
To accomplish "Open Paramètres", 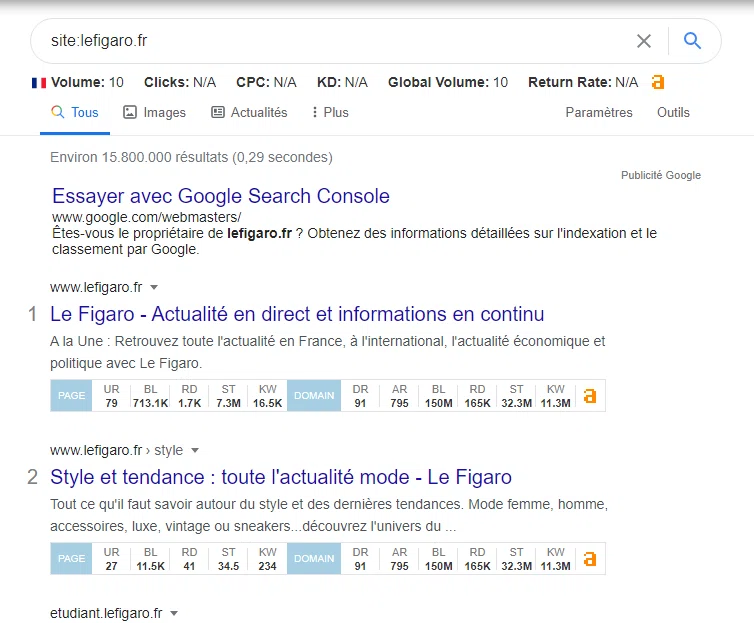I will click(x=599, y=112).
